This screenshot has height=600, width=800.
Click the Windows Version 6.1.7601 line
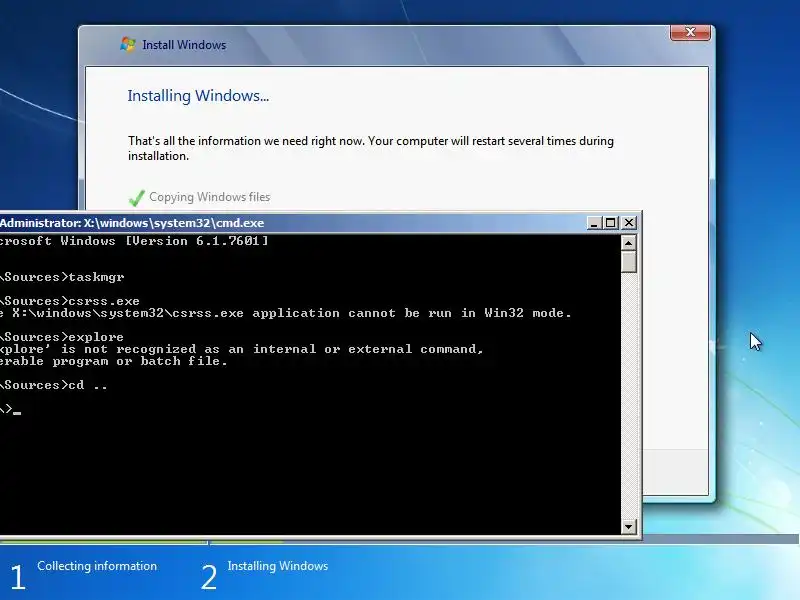(x=134, y=241)
